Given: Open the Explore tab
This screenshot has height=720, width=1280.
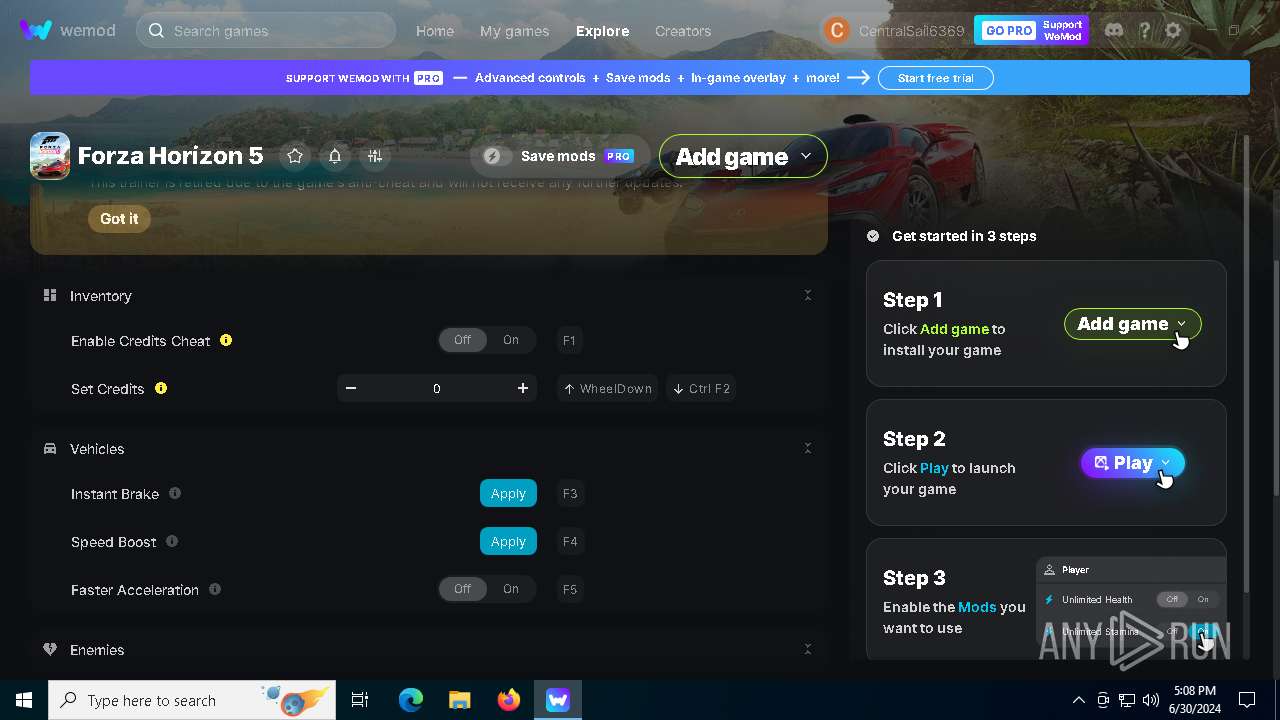Looking at the screenshot, I should 603,31.
